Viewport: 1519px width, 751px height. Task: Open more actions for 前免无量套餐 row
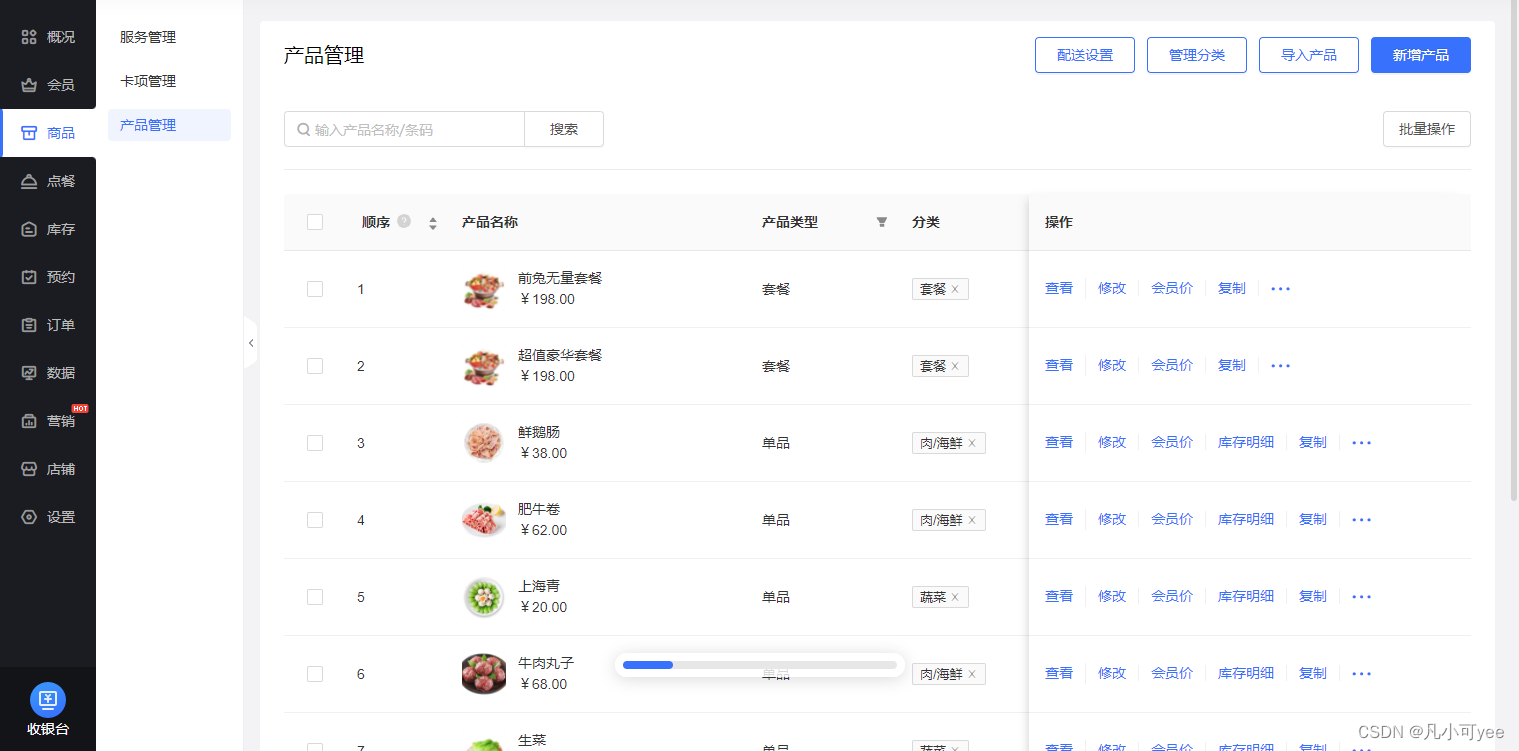pos(1280,289)
